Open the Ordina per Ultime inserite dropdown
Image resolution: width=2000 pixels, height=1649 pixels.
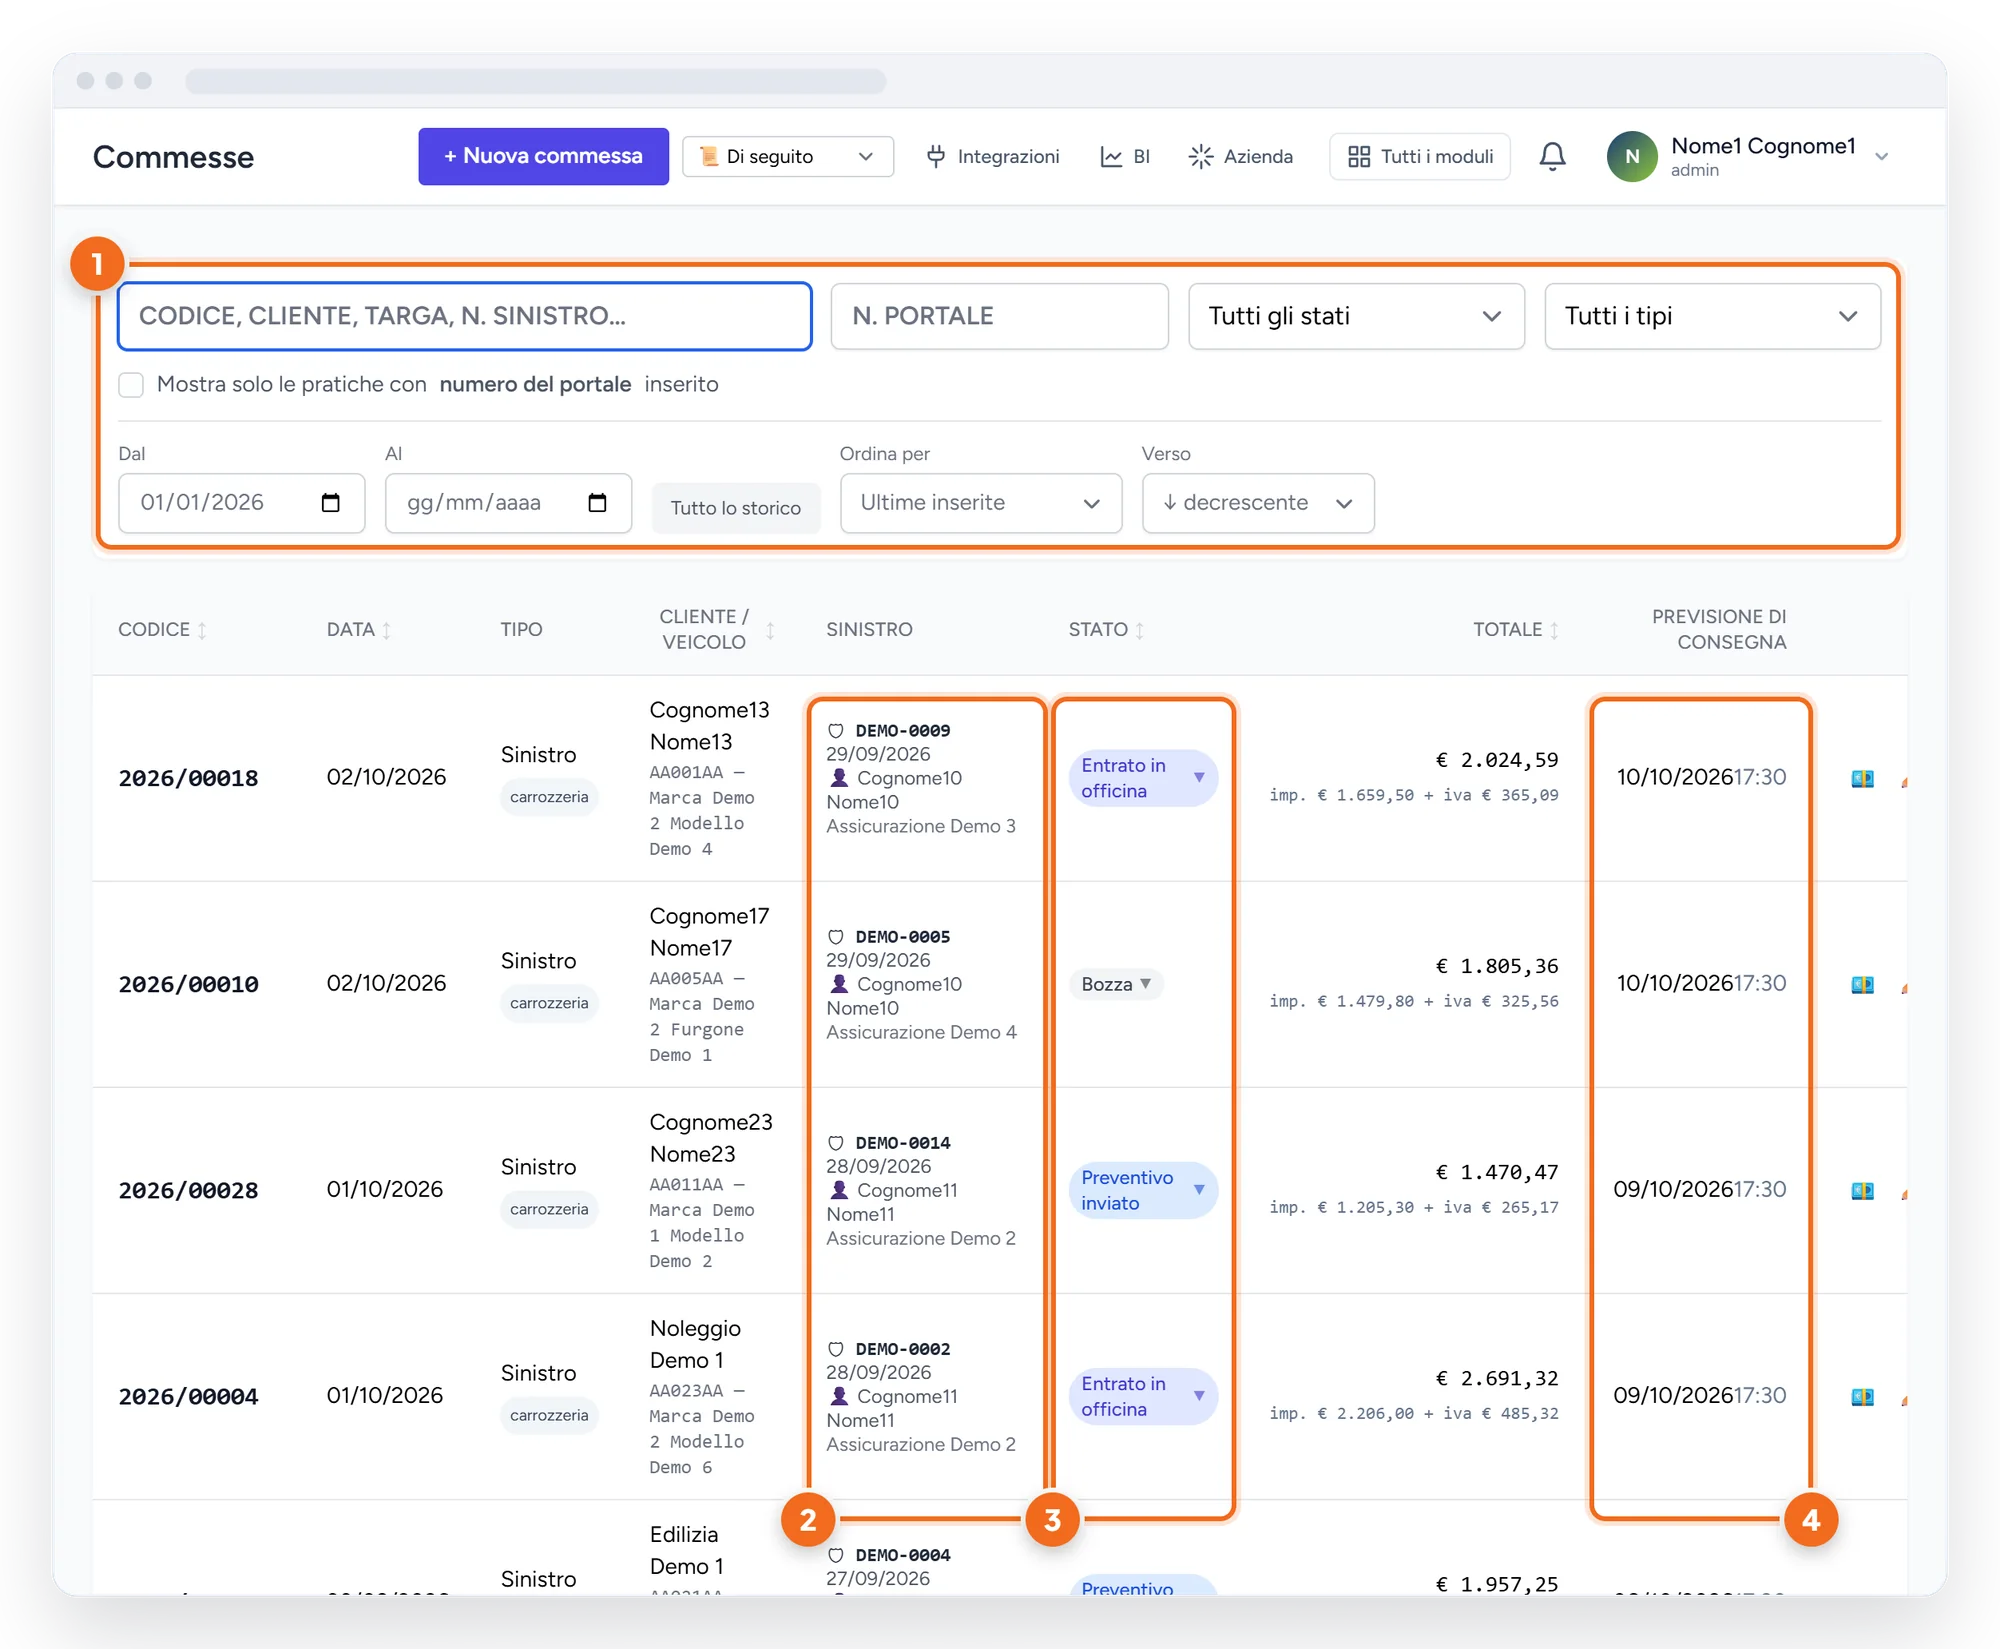(981, 503)
